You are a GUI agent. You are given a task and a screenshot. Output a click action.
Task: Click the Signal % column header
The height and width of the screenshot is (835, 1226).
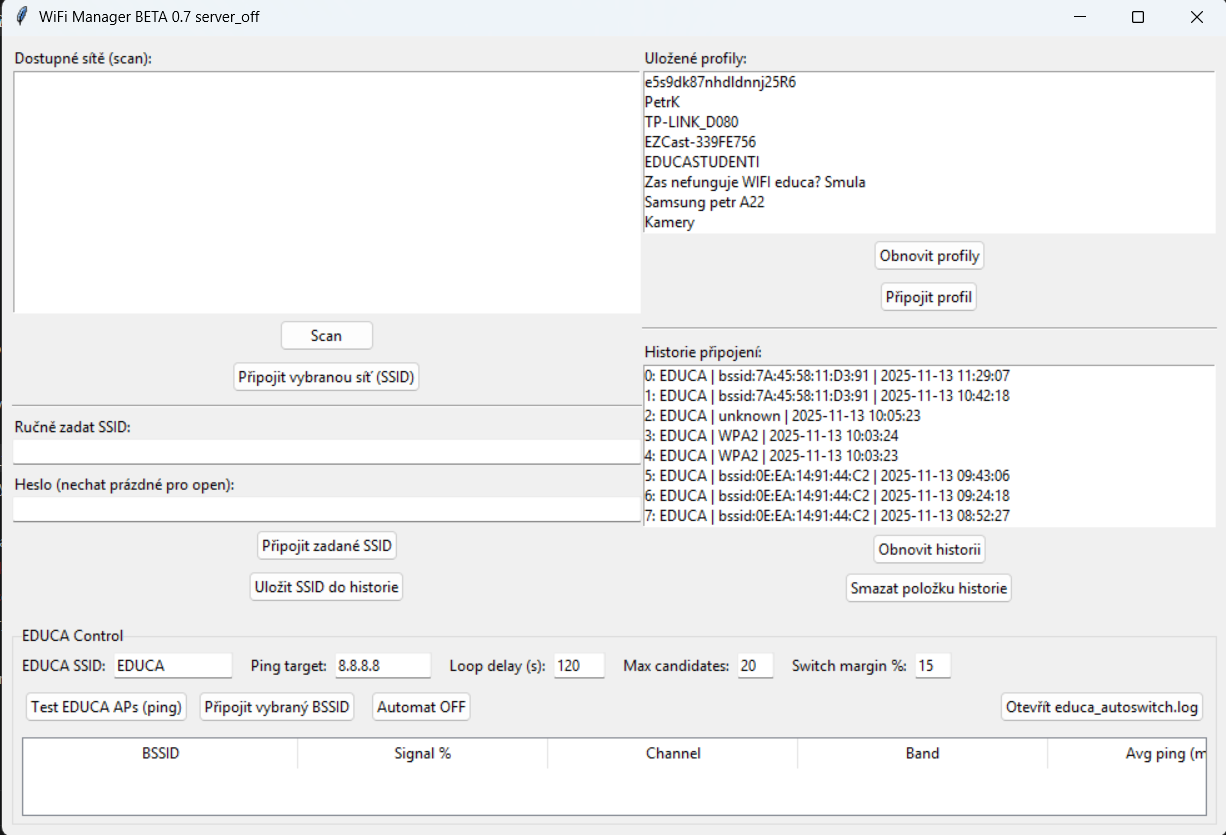pos(422,753)
